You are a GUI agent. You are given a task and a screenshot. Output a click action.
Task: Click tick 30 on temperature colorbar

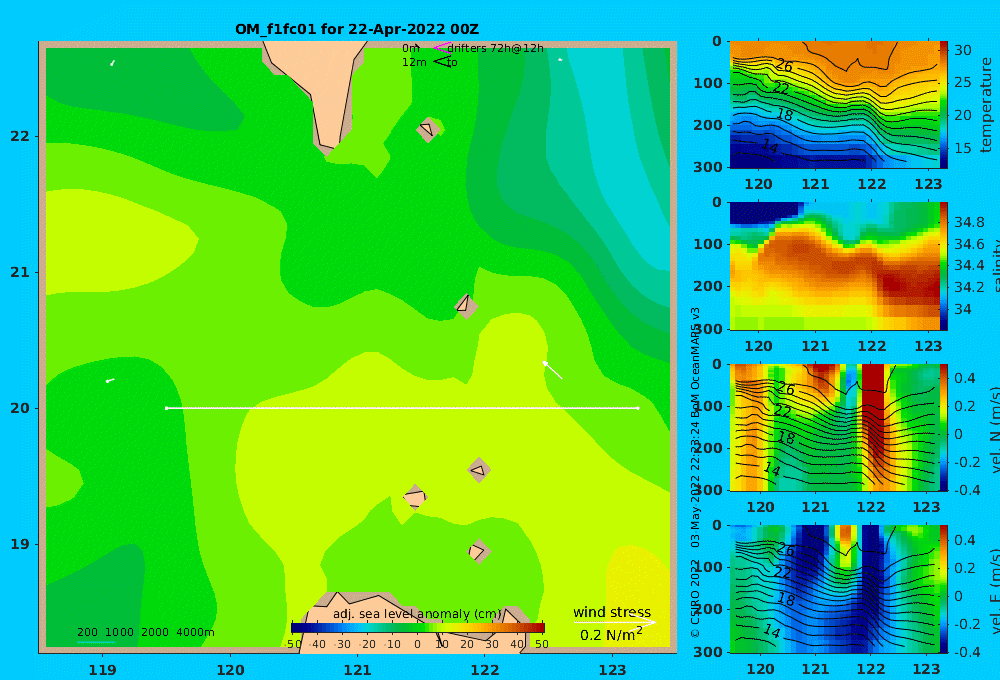(x=963, y=50)
